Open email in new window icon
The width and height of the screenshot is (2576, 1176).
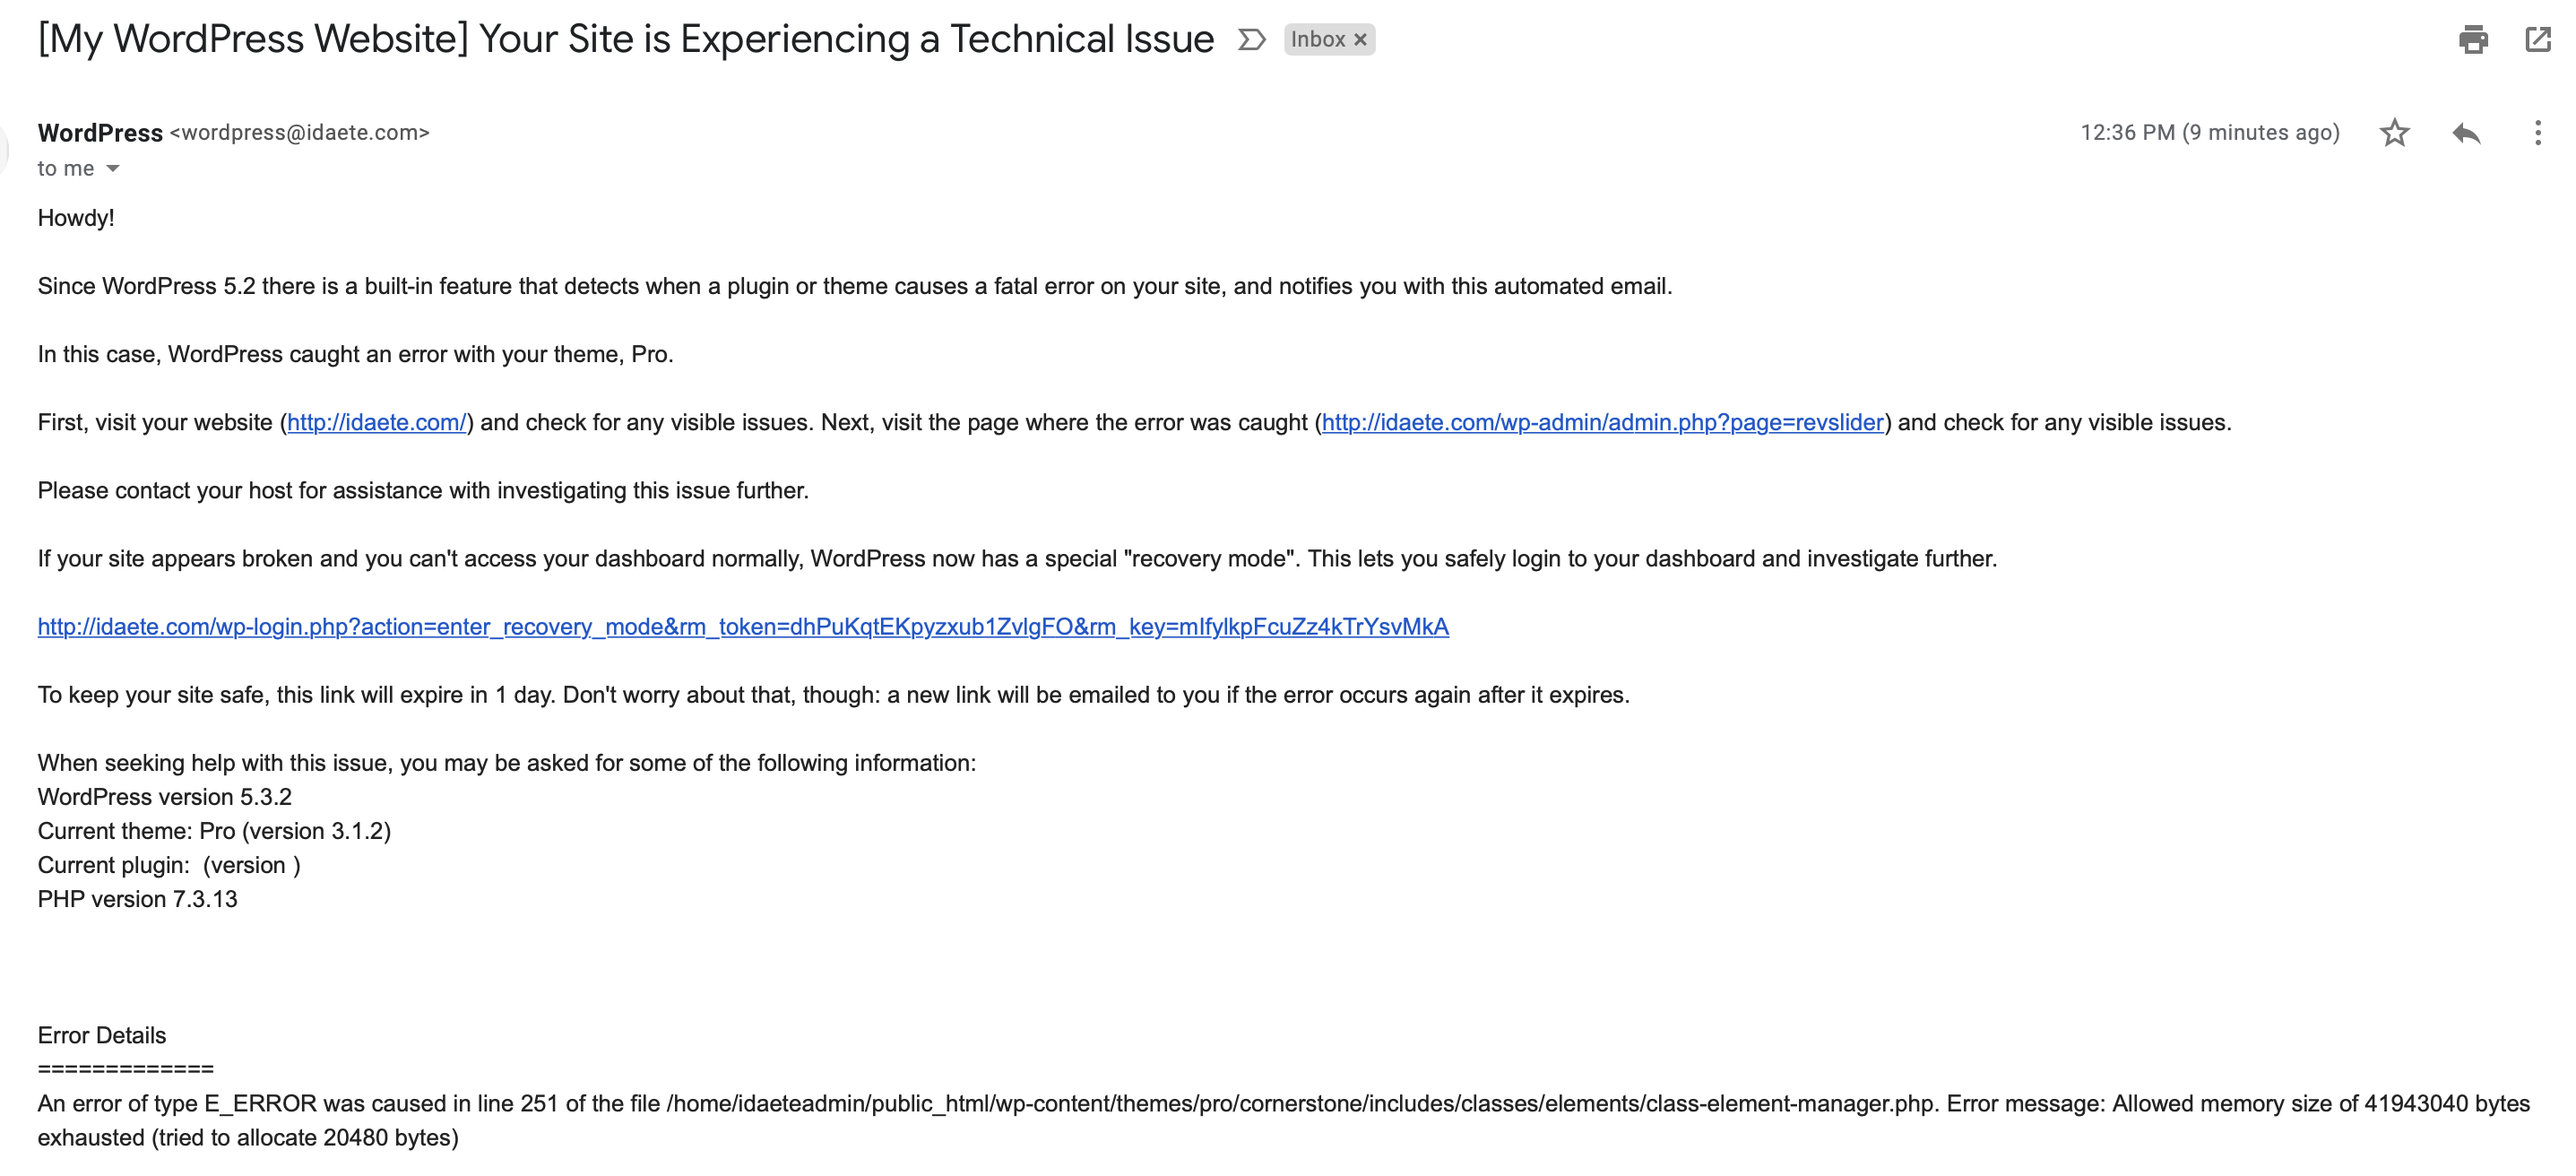pyautogui.click(x=2538, y=40)
